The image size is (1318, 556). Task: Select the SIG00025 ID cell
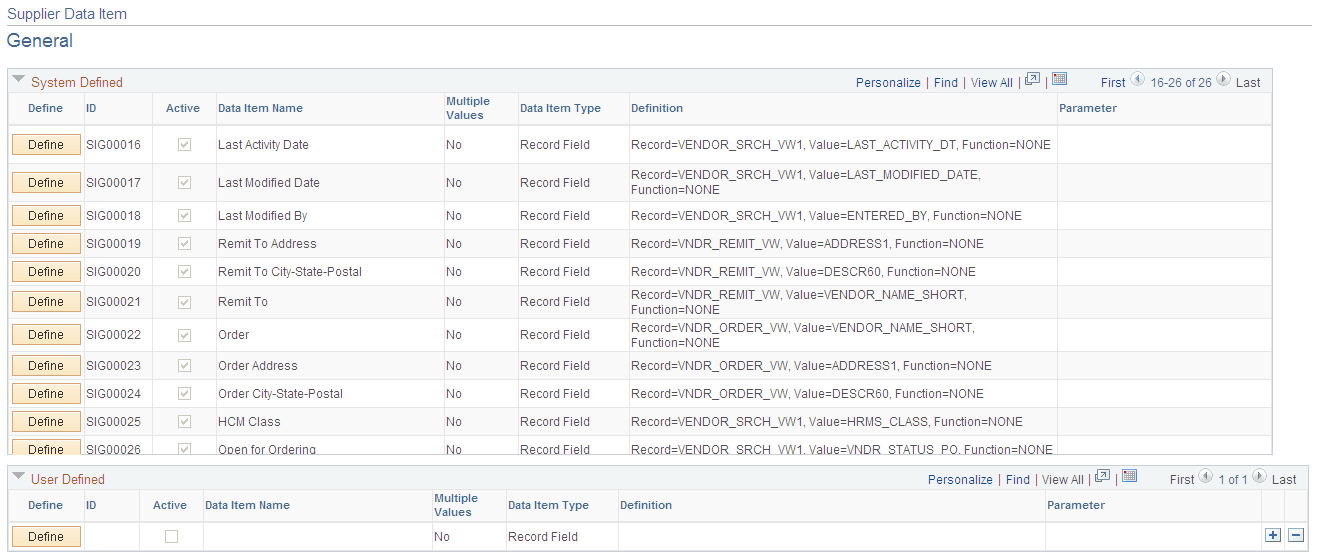pyautogui.click(x=113, y=422)
